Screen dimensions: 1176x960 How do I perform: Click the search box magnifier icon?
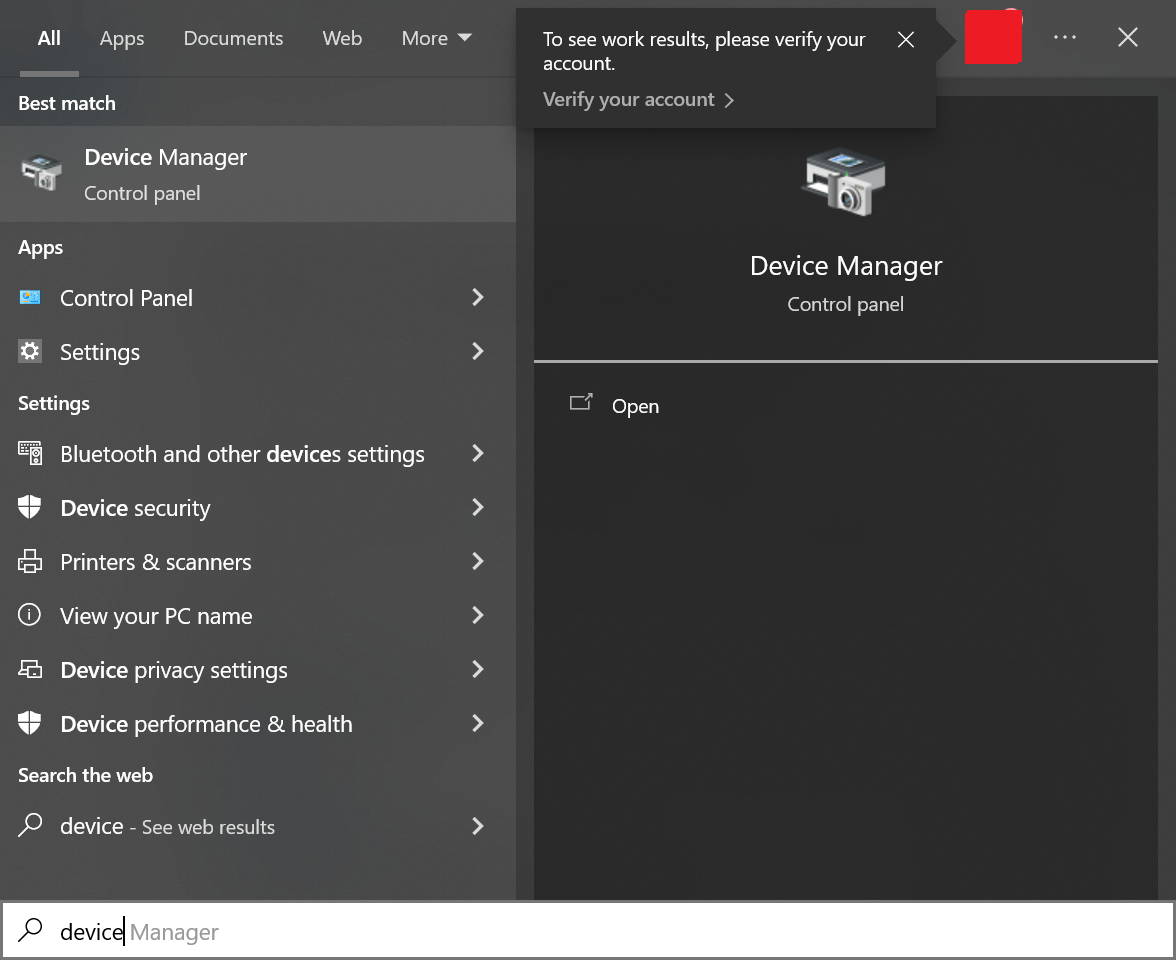coord(30,930)
